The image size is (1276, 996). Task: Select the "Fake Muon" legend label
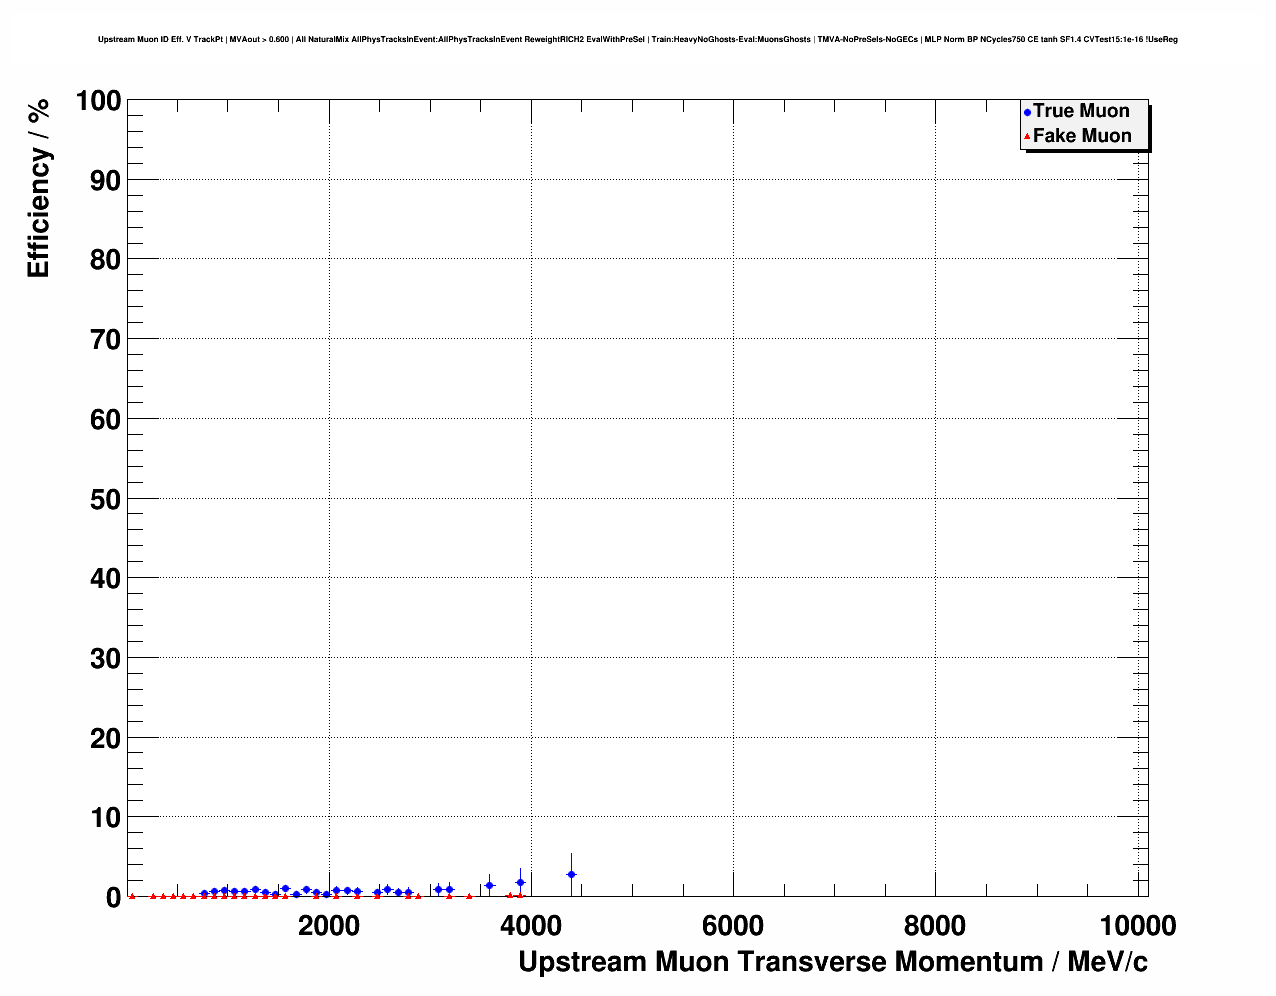(x=1082, y=136)
